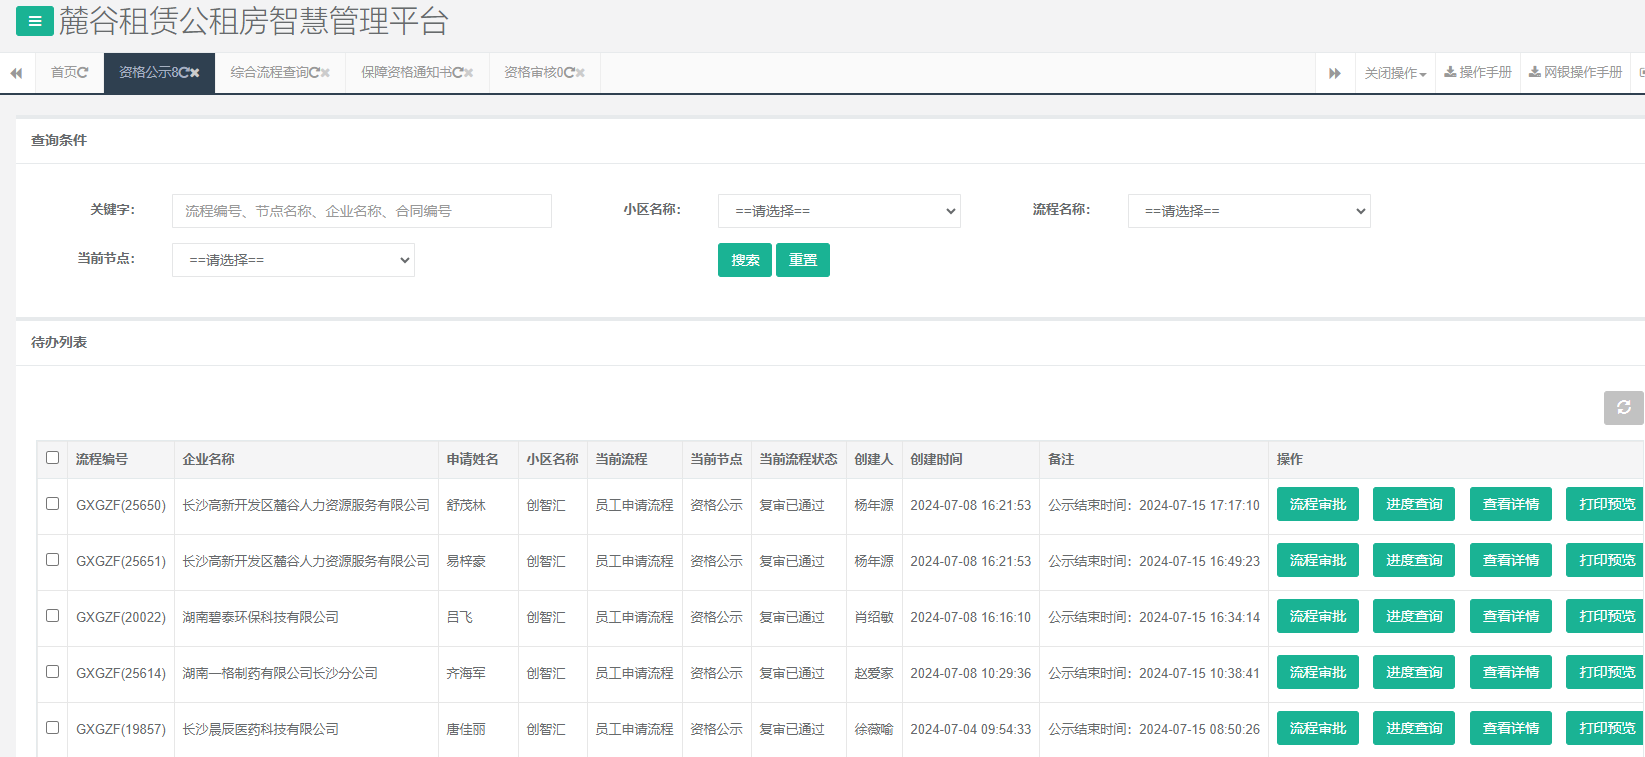Refresh the list with gray refresh button
This screenshot has width=1645, height=757.
1623,408
